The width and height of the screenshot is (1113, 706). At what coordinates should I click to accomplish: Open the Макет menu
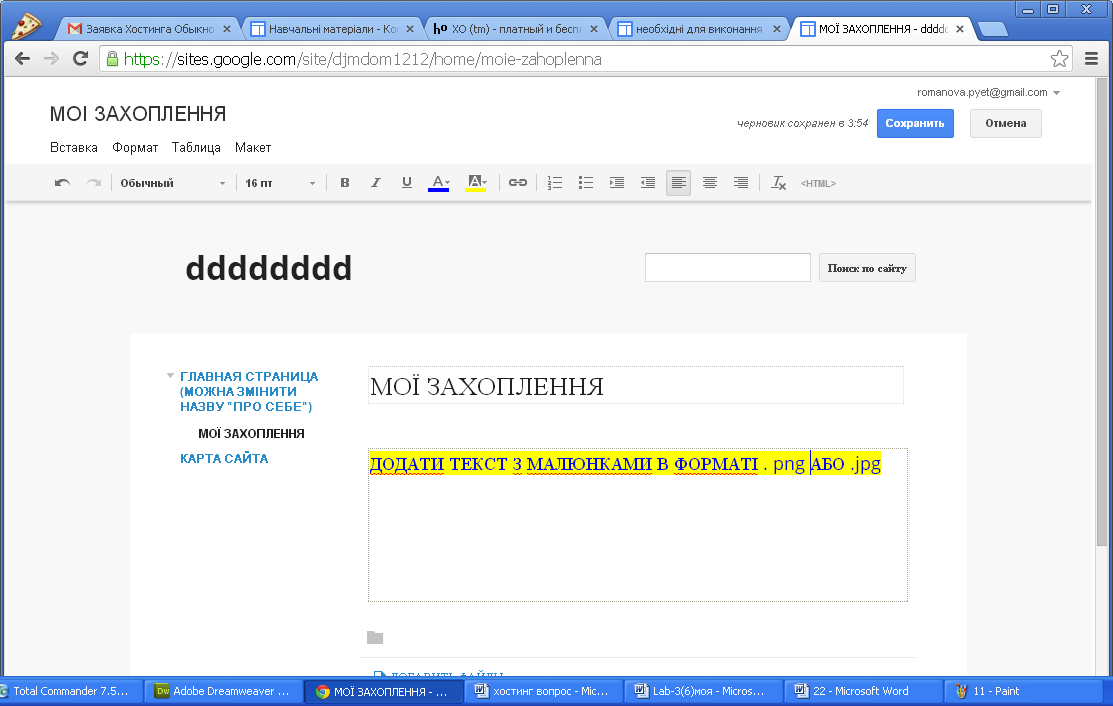[253, 148]
